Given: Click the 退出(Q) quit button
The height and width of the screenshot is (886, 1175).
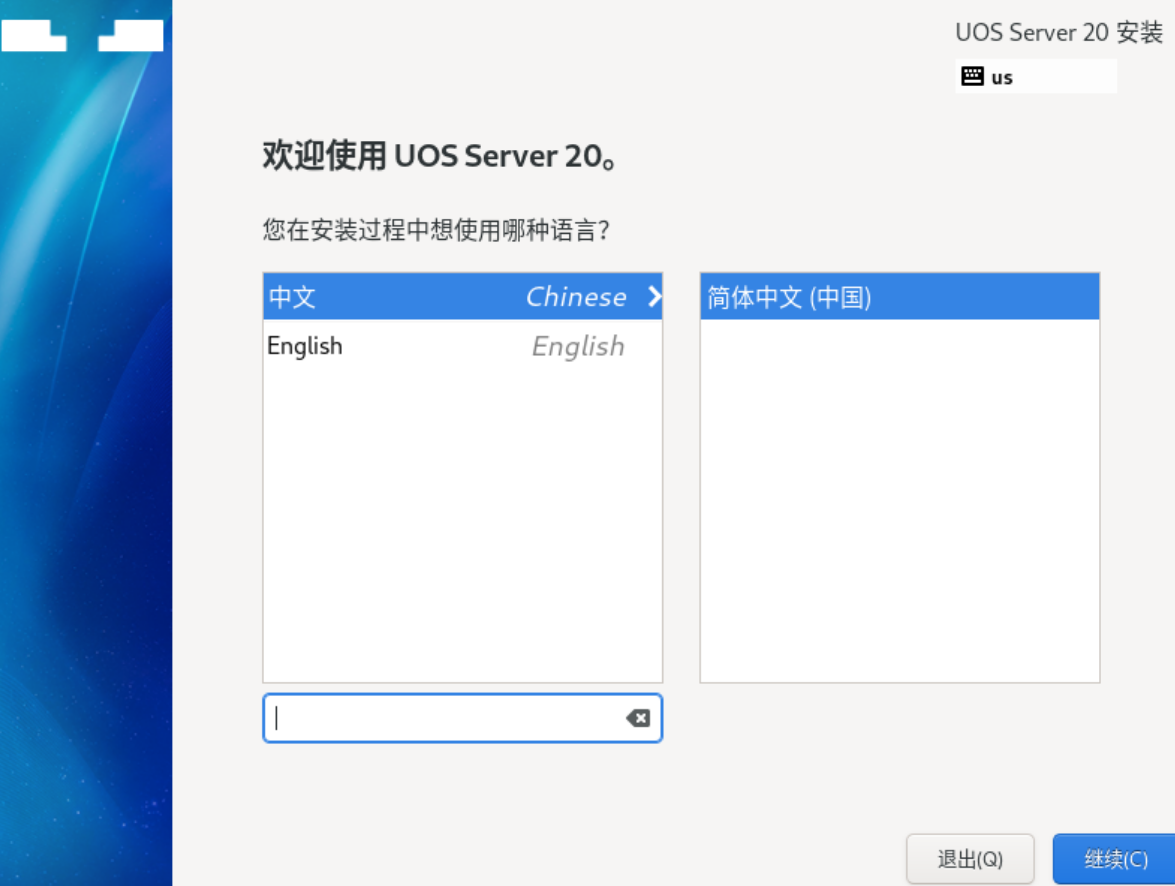Looking at the screenshot, I should (970, 859).
